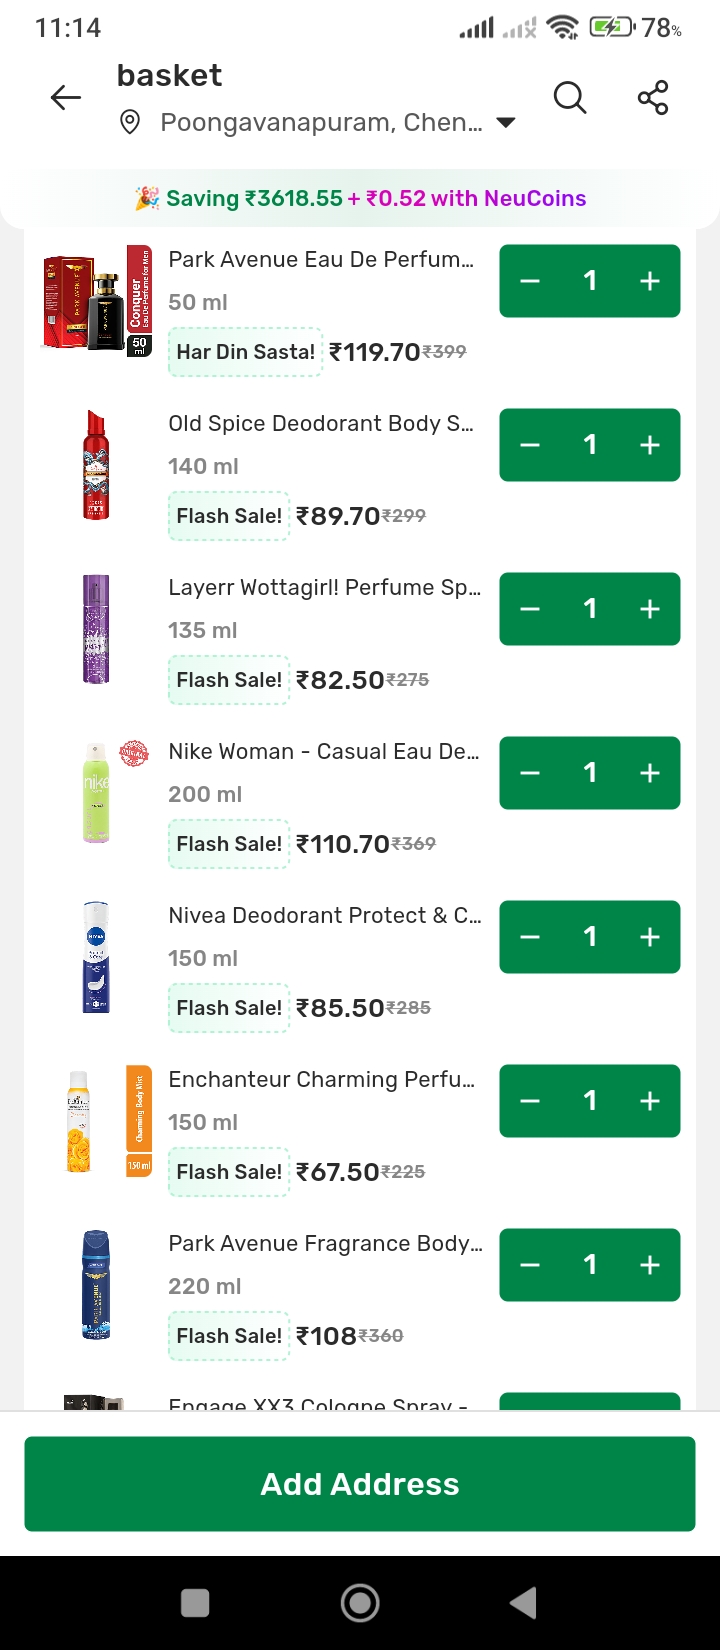
Task: Tap the Nike Woman product thumbnail
Action: (x=97, y=793)
